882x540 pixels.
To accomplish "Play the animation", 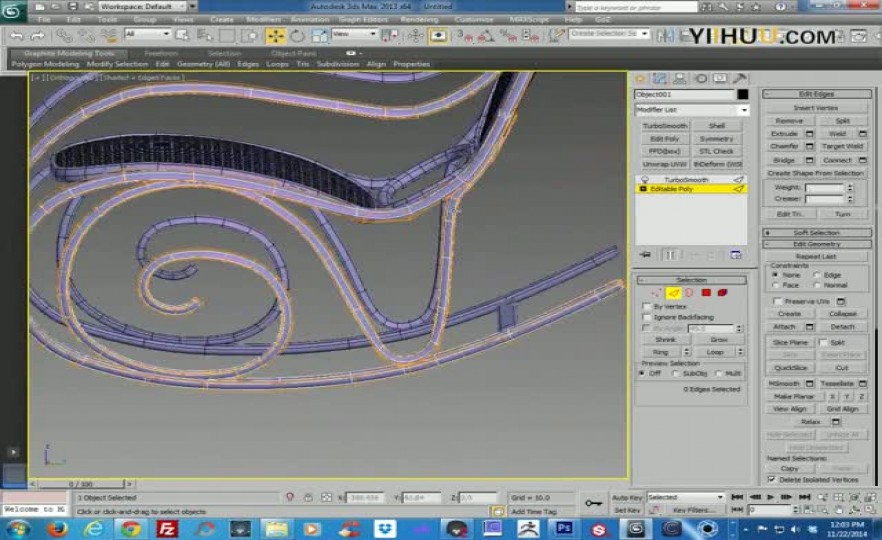I will (770, 497).
